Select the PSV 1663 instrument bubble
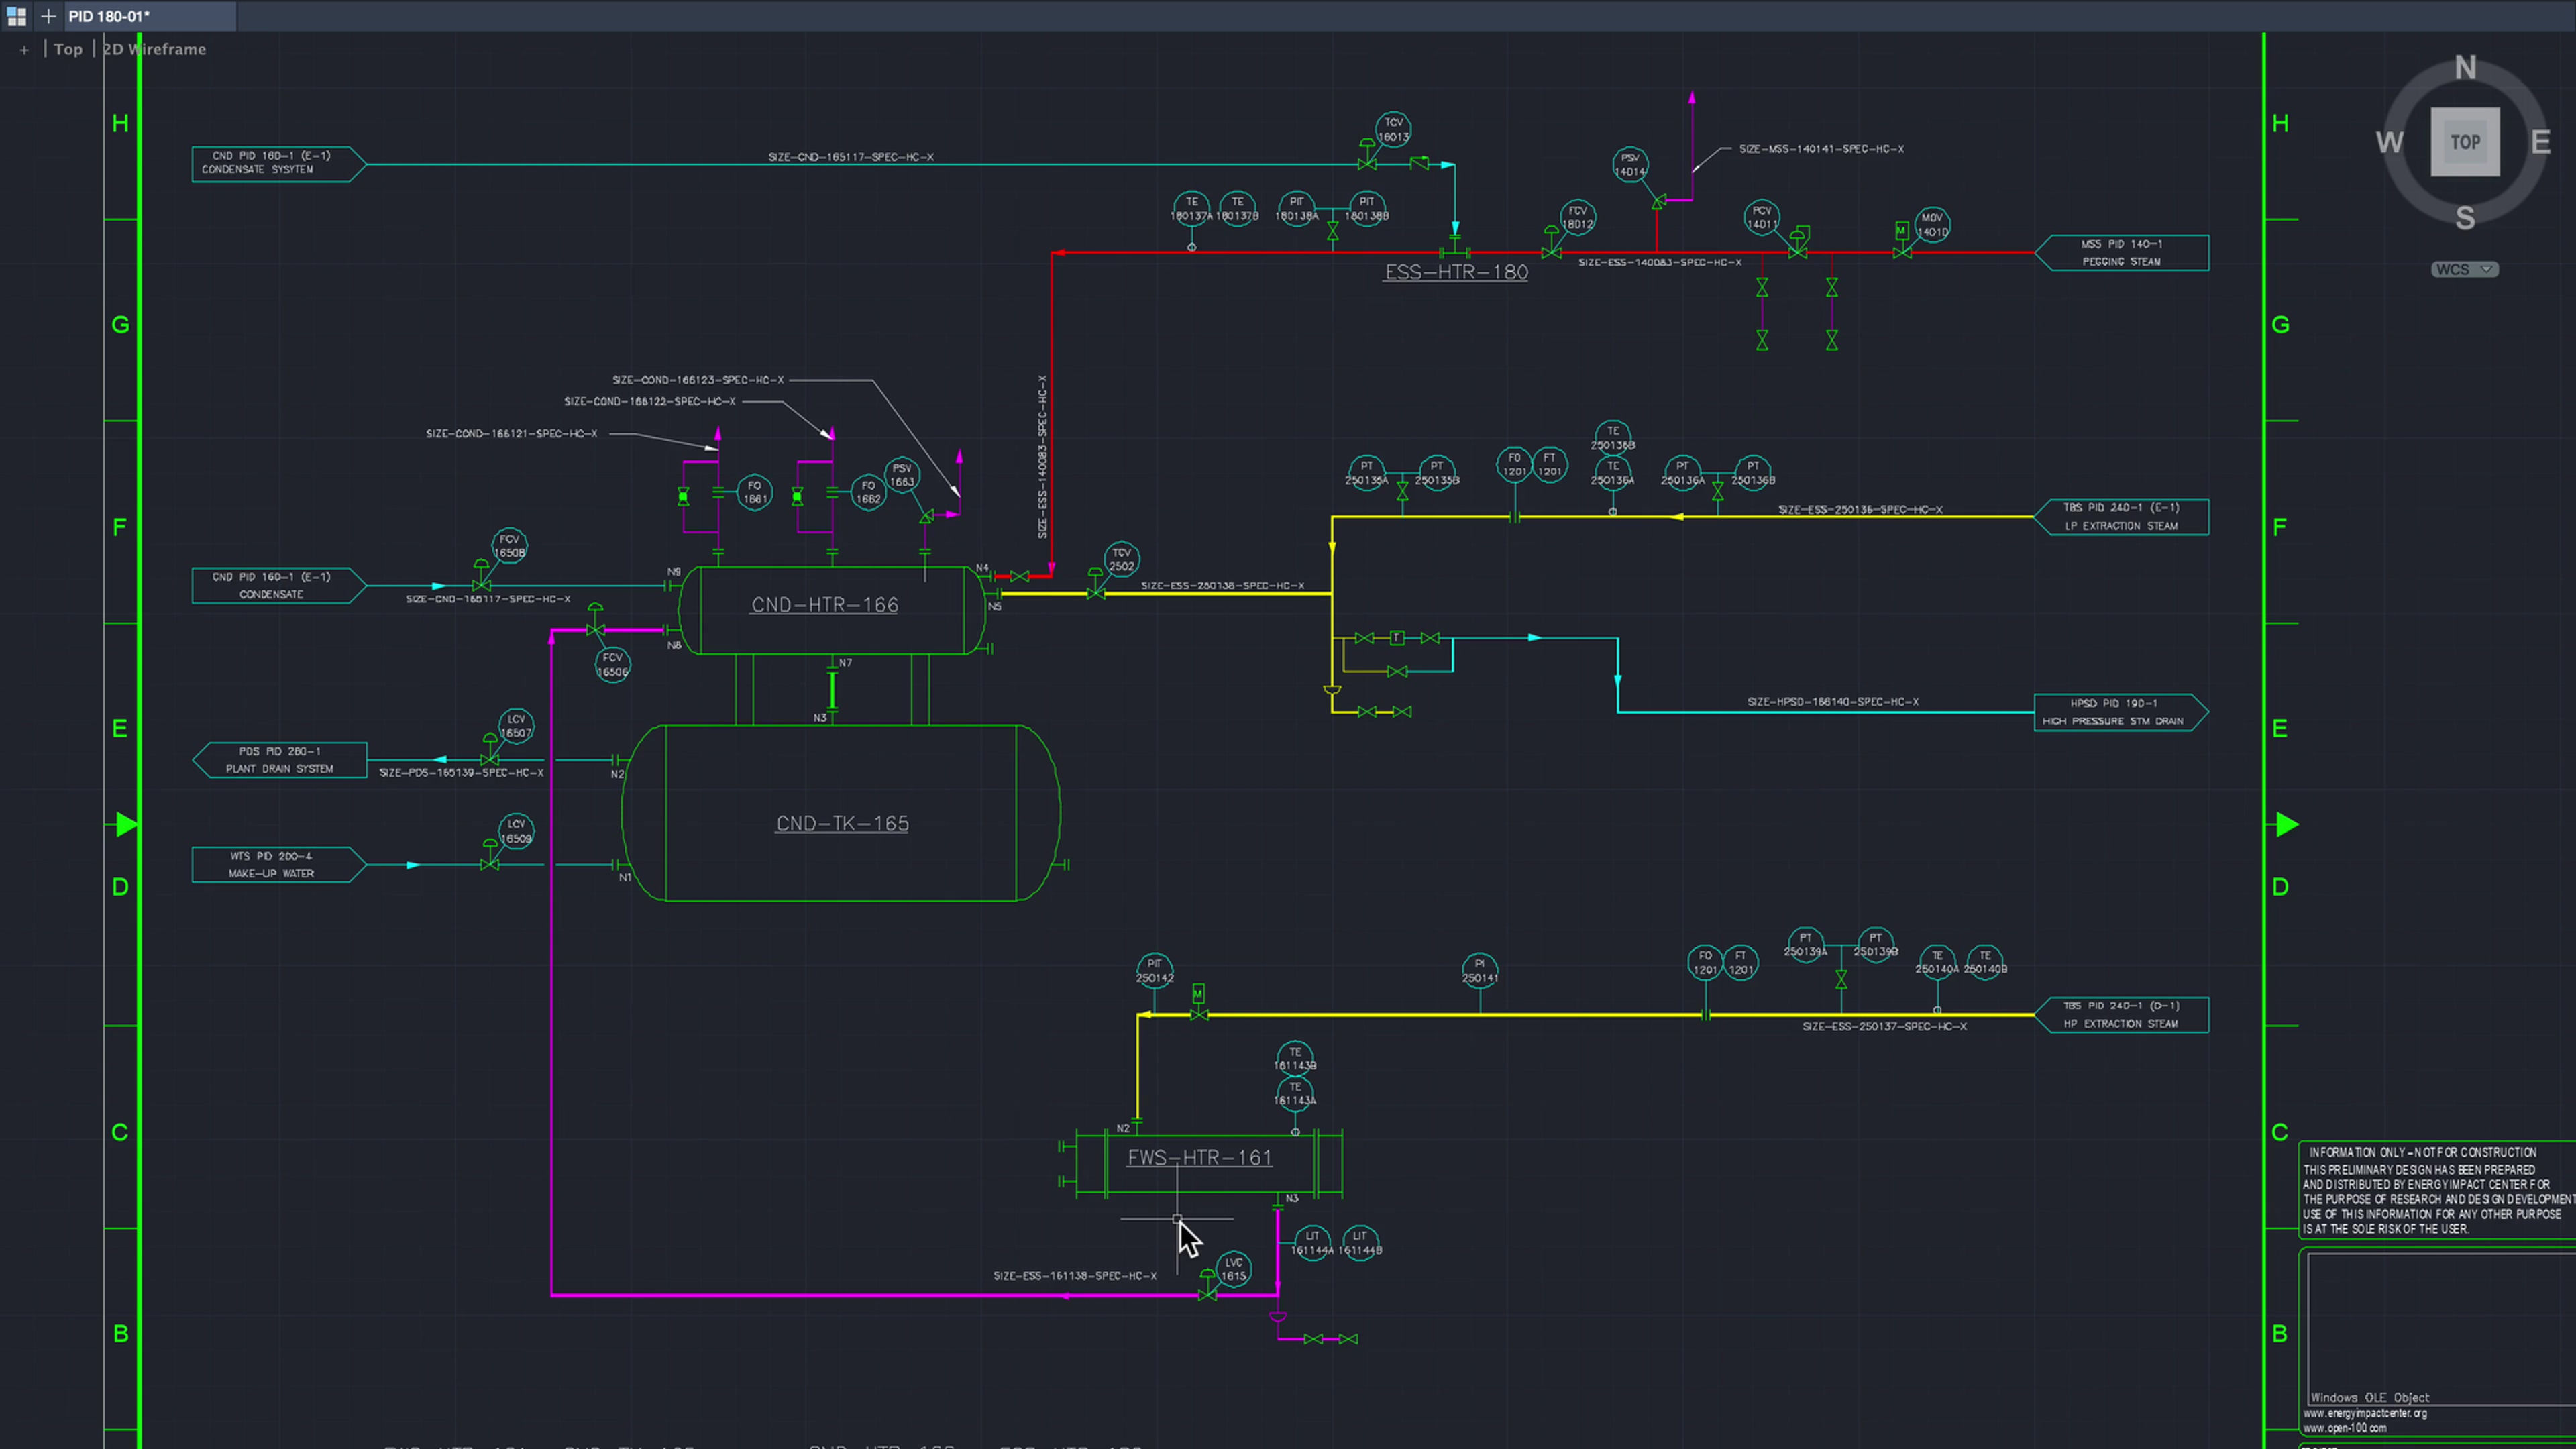Screen dimensions: 2576x1449 tap(902, 475)
